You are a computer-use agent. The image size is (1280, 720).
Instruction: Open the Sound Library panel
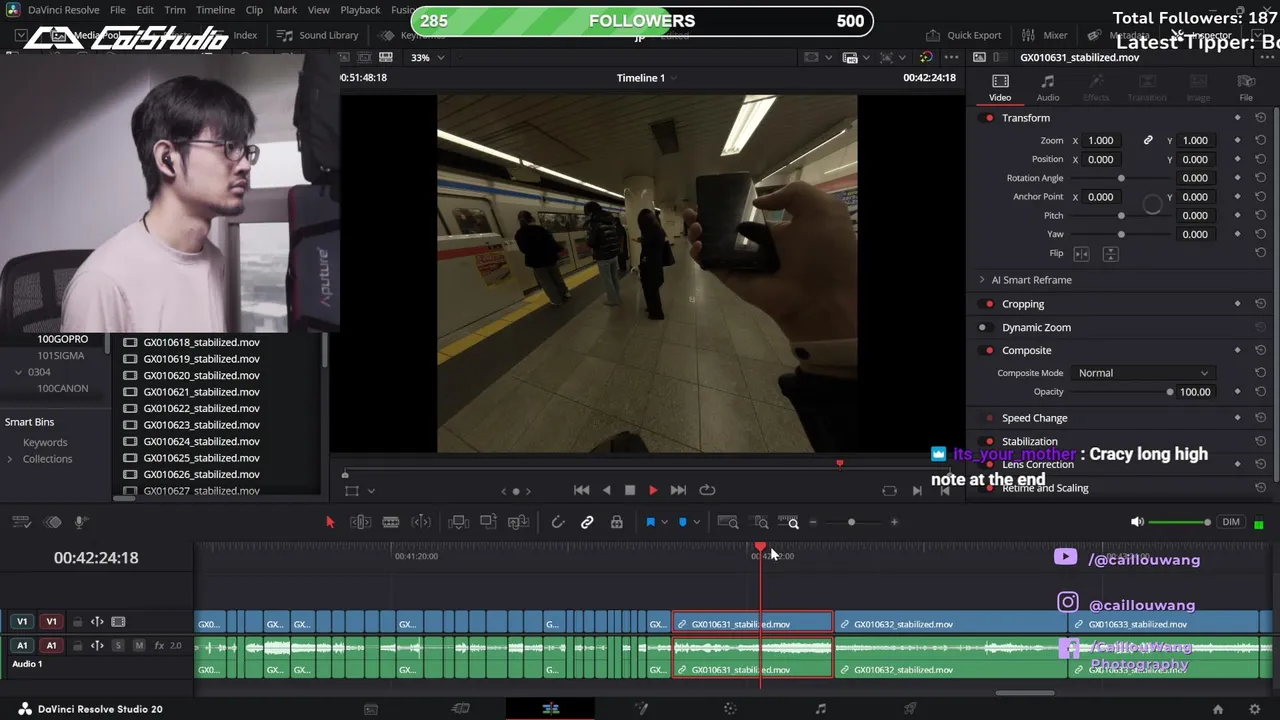pos(317,35)
